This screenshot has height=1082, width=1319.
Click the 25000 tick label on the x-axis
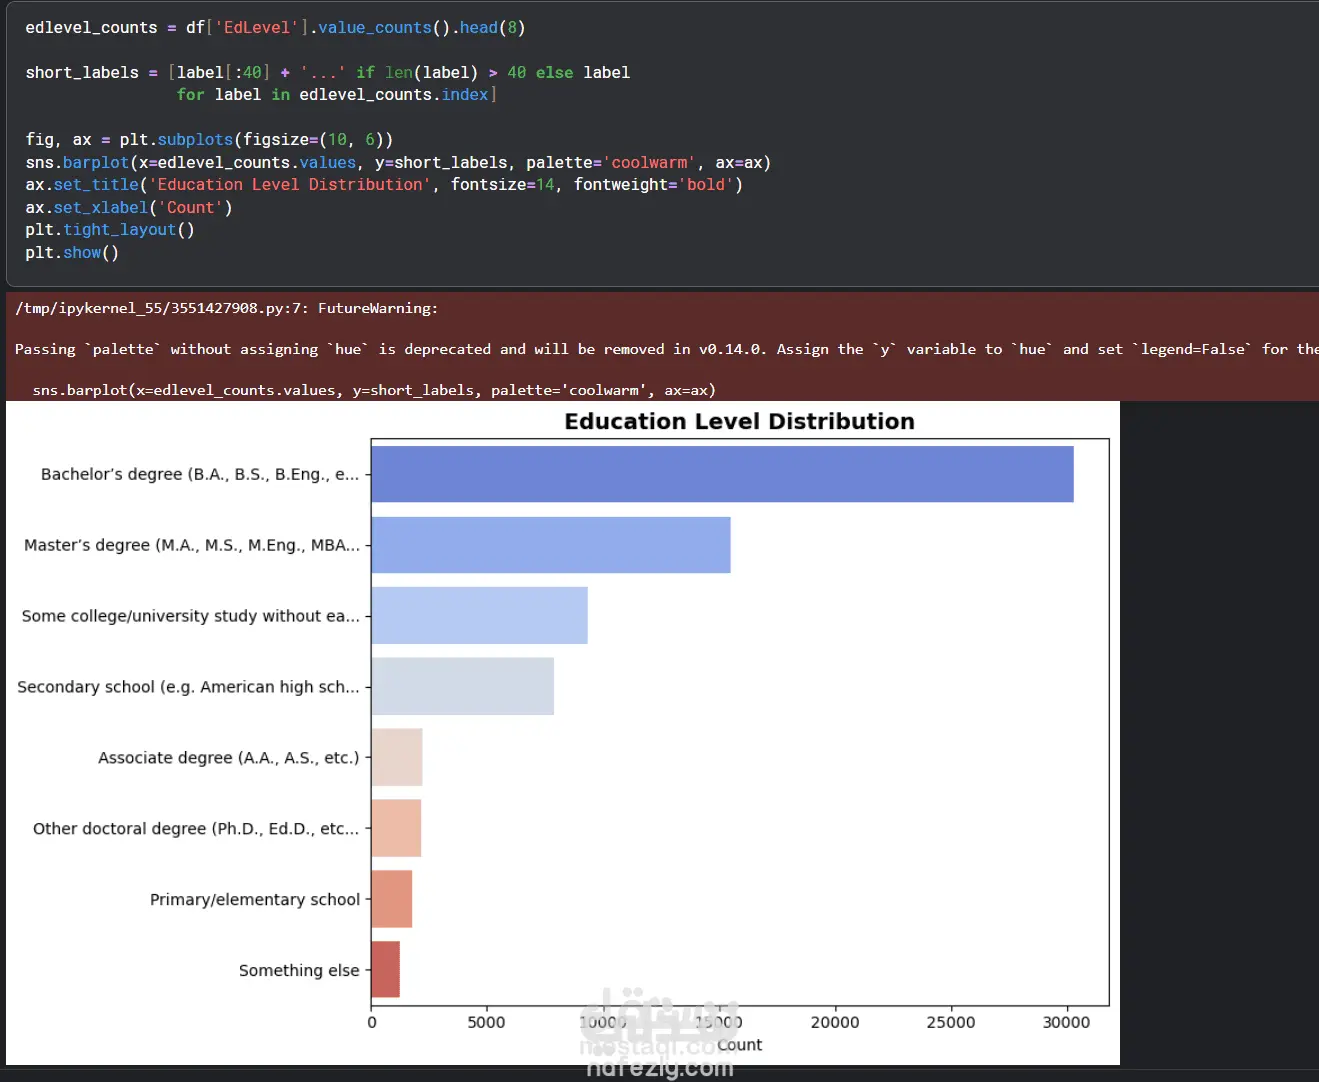[951, 1022]
